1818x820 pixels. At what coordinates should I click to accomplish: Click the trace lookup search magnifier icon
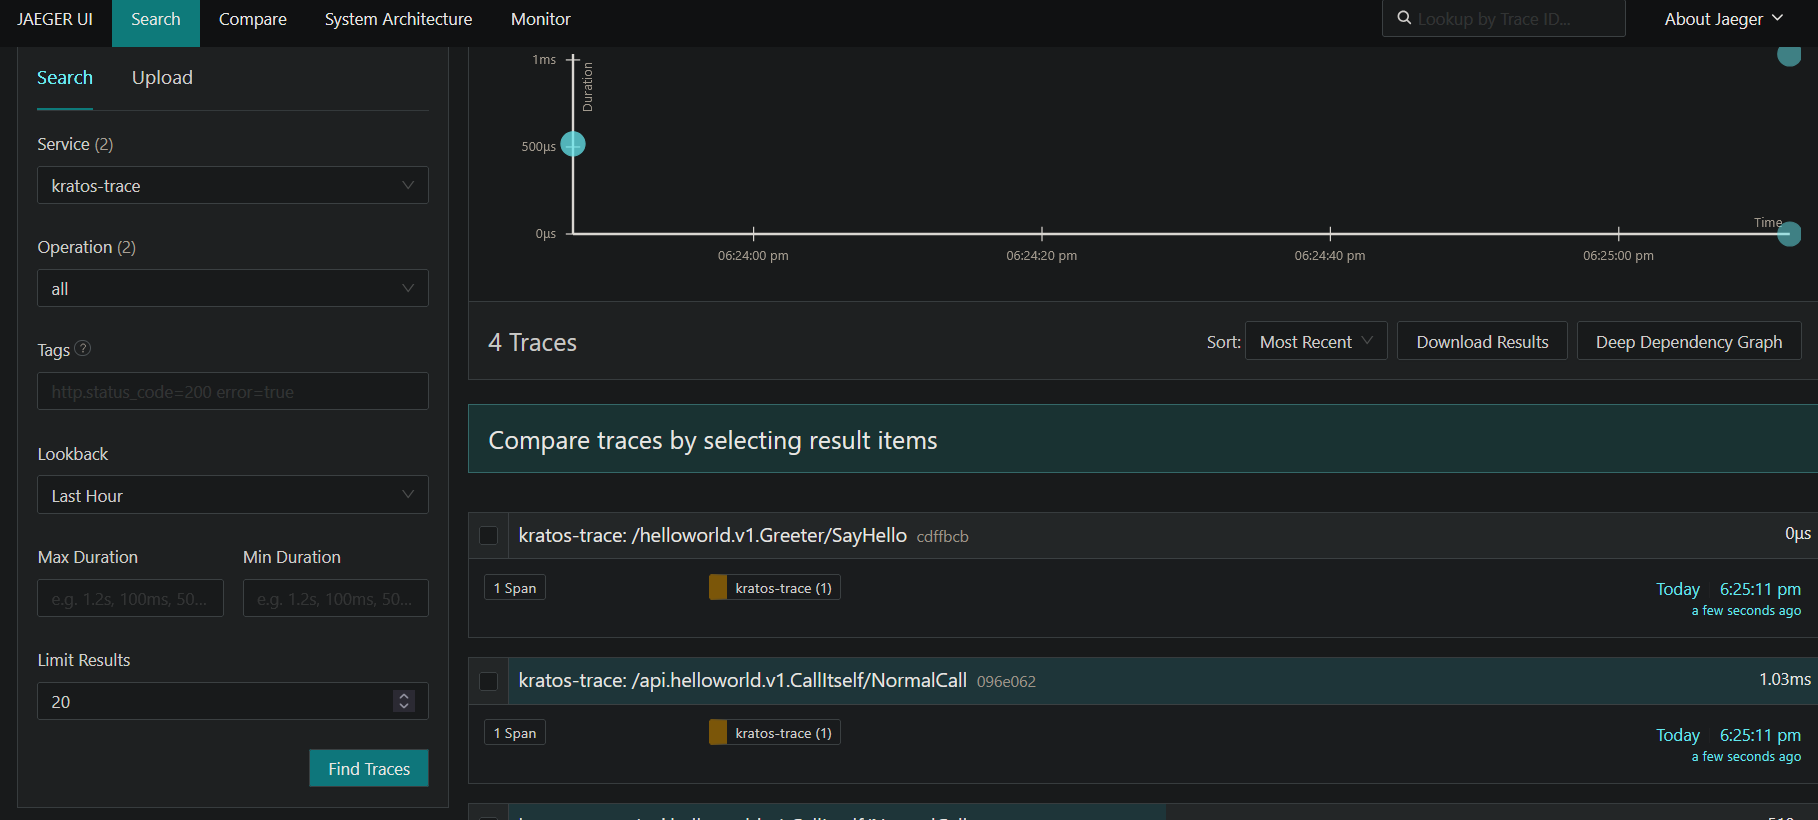click(1404, 18)
